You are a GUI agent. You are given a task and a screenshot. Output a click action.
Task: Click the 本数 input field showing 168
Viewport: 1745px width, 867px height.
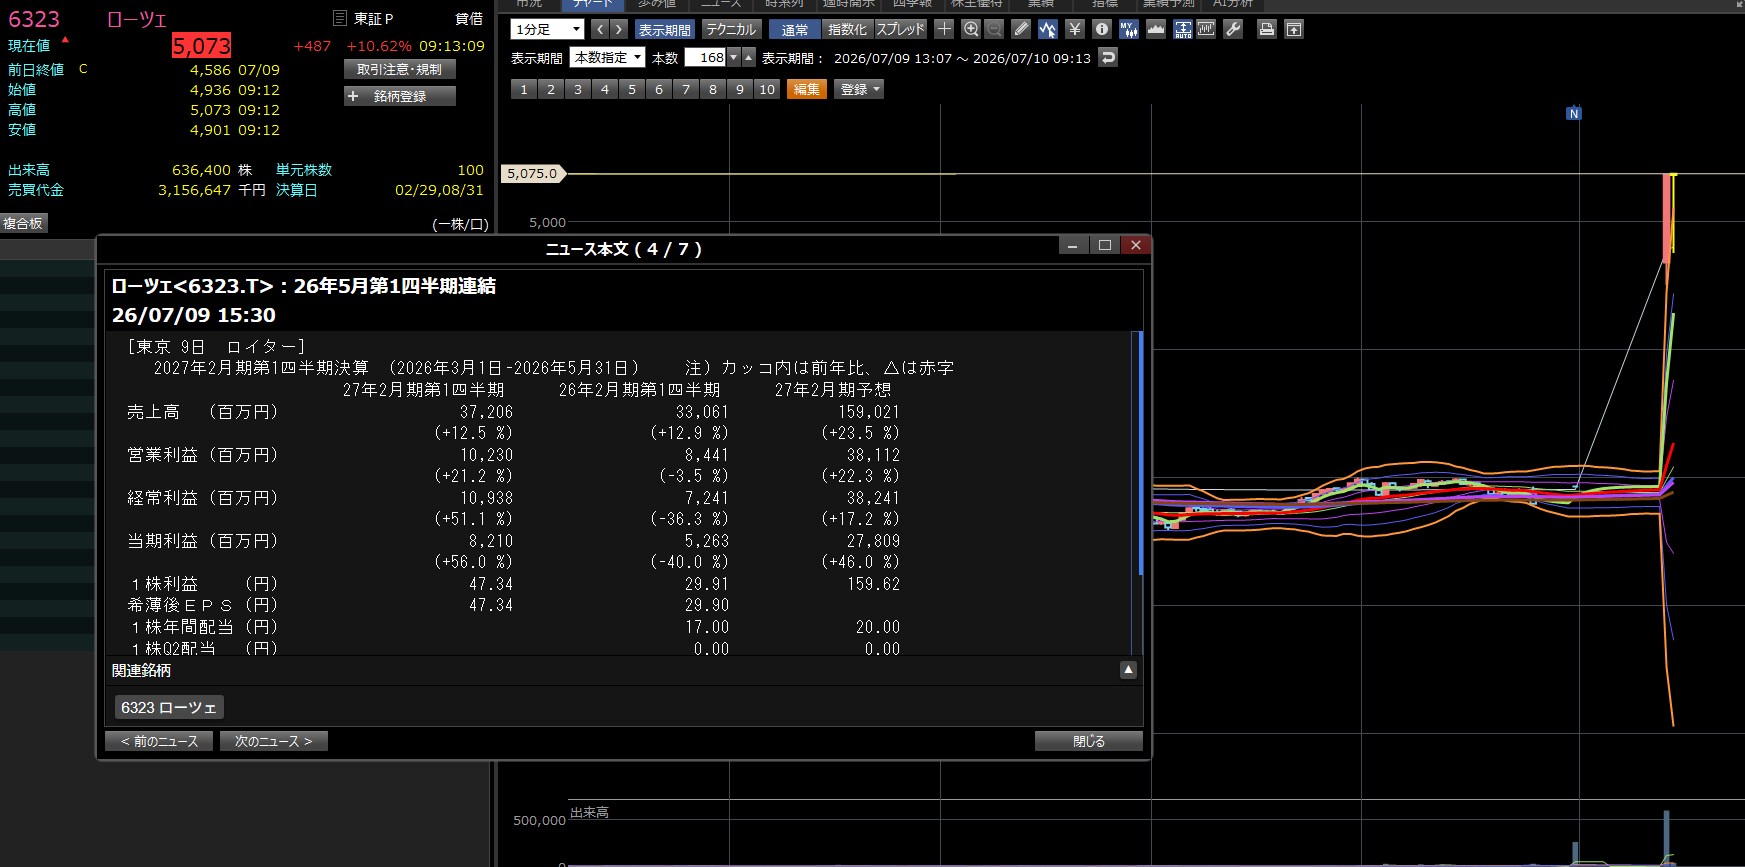[705, 57]
